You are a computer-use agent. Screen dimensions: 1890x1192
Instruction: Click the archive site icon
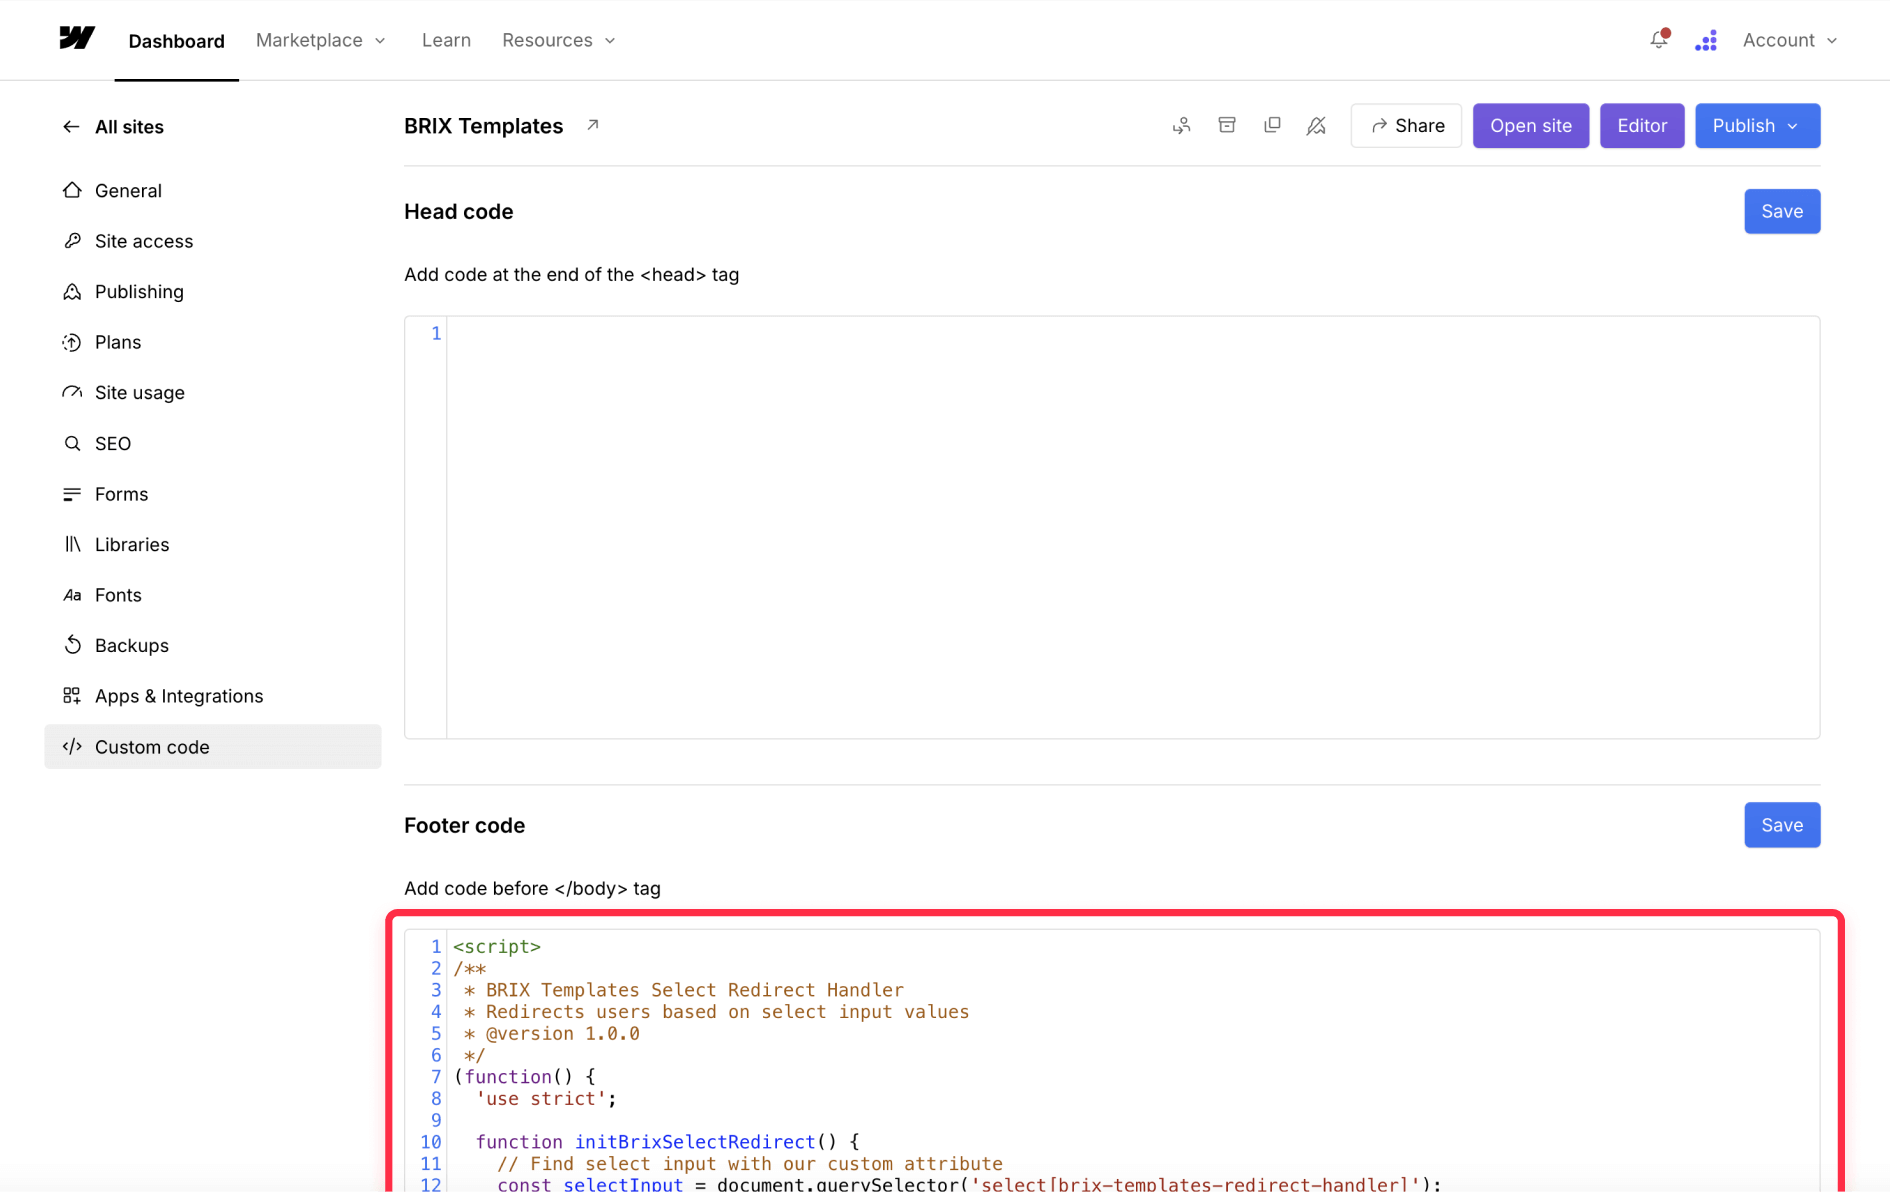coord(1227,125)
